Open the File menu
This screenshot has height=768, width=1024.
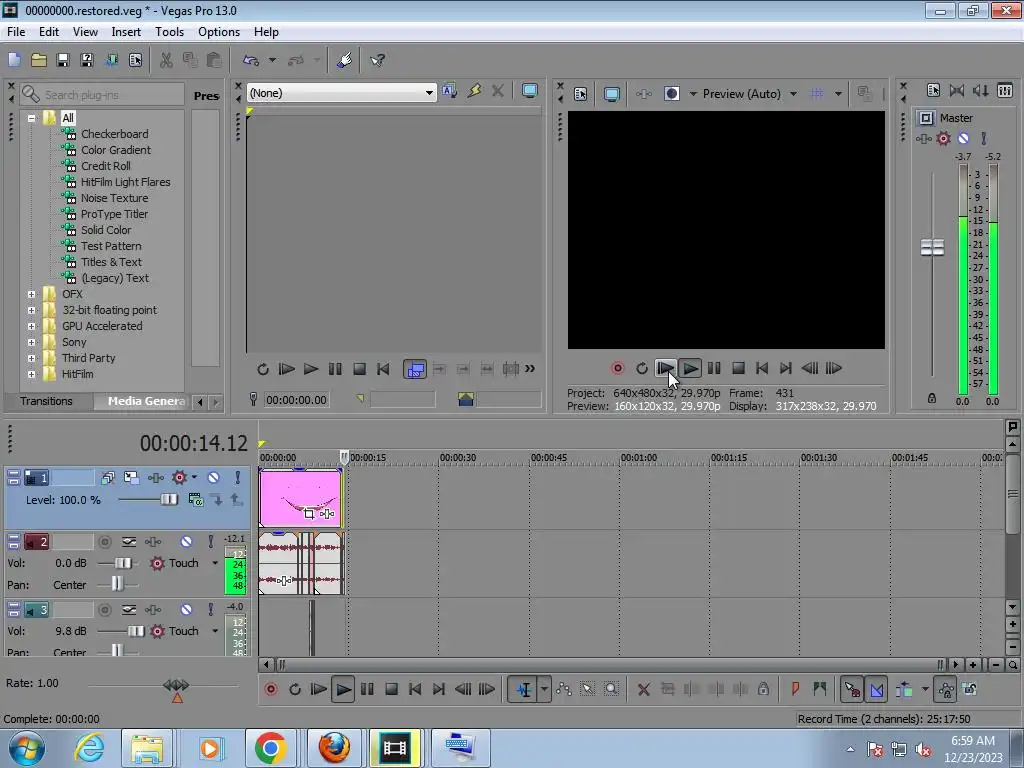point(16,32)
